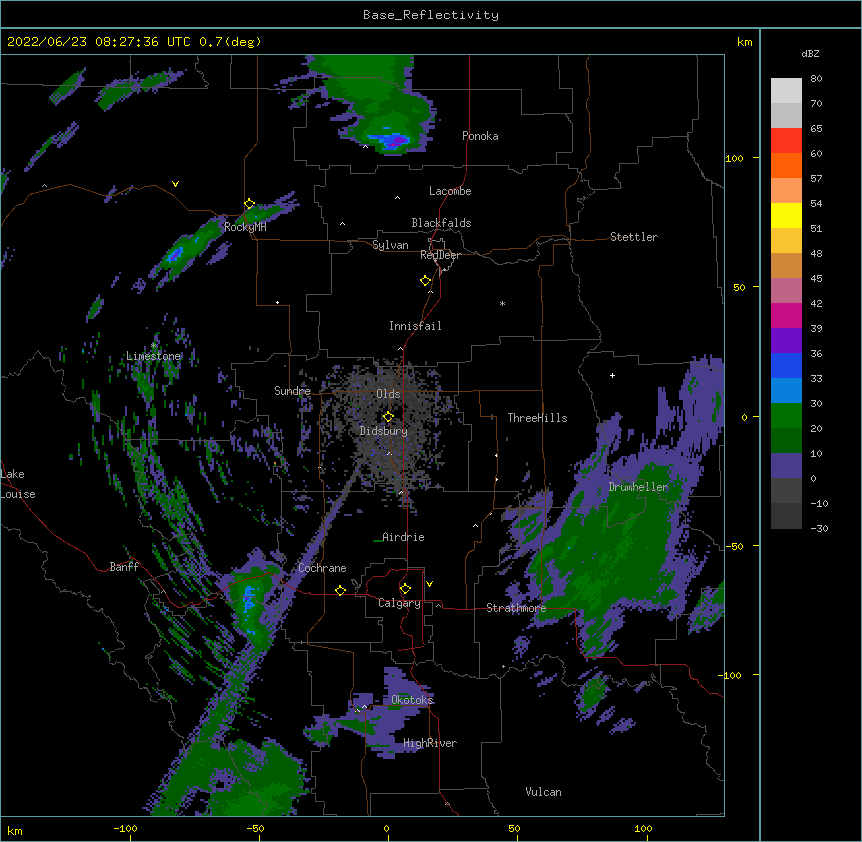862x842 pixels.
Task: Click the yellow diamond marker between Olds and Didsbury
Action: pyautogui.click(x=388, y=416)
